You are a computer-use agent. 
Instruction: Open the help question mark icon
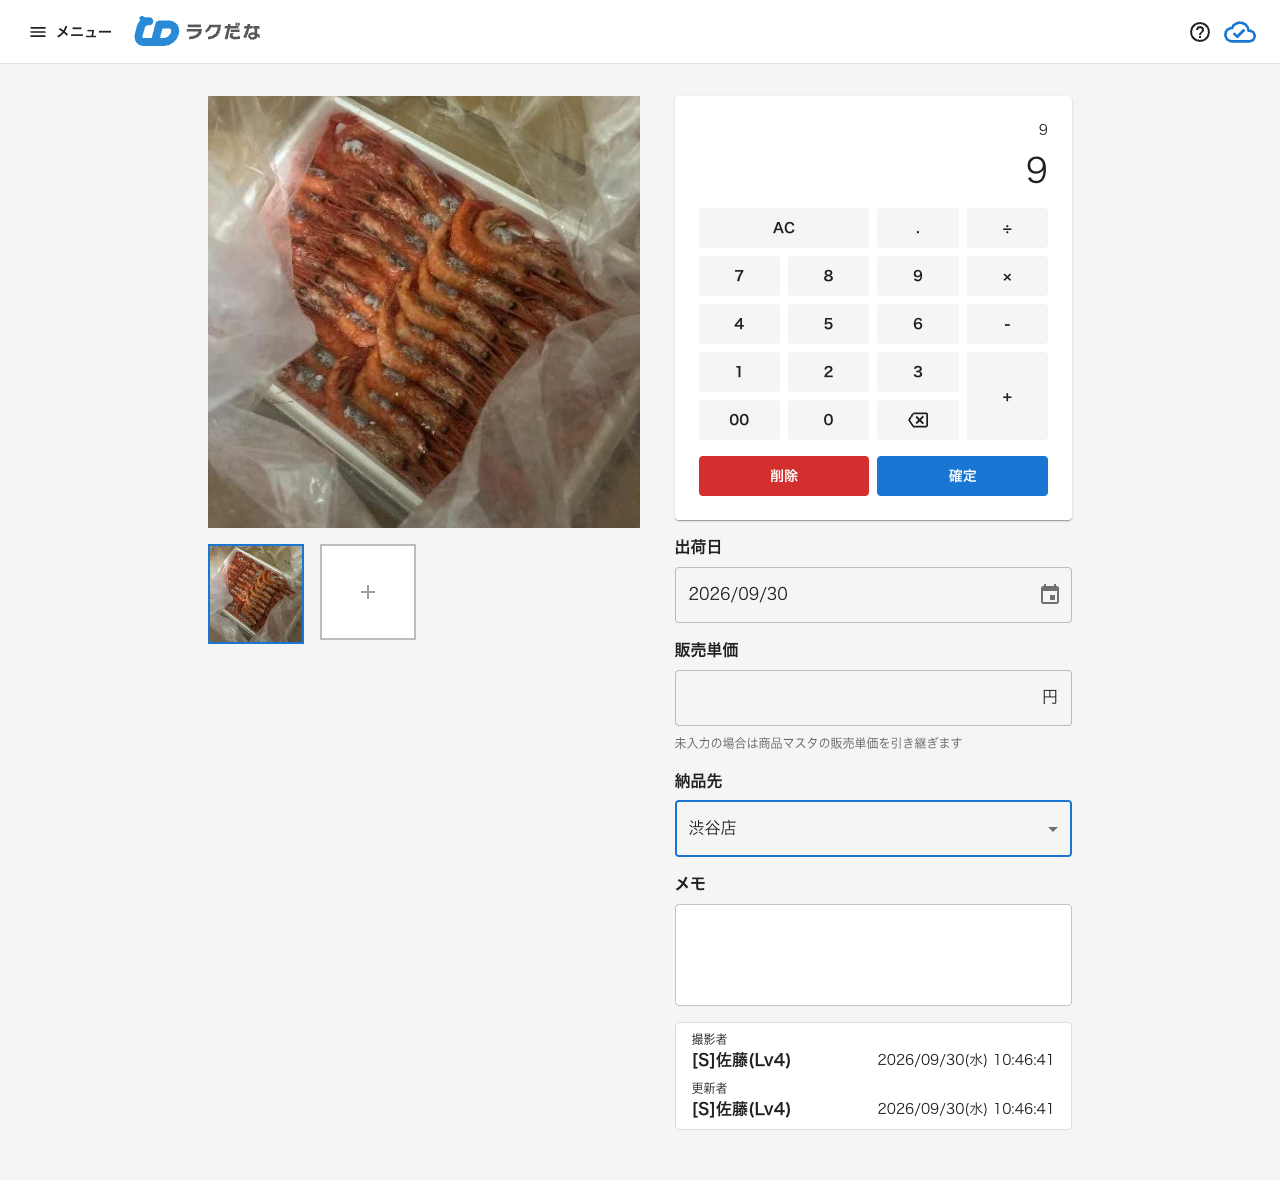coord(1200,32)
